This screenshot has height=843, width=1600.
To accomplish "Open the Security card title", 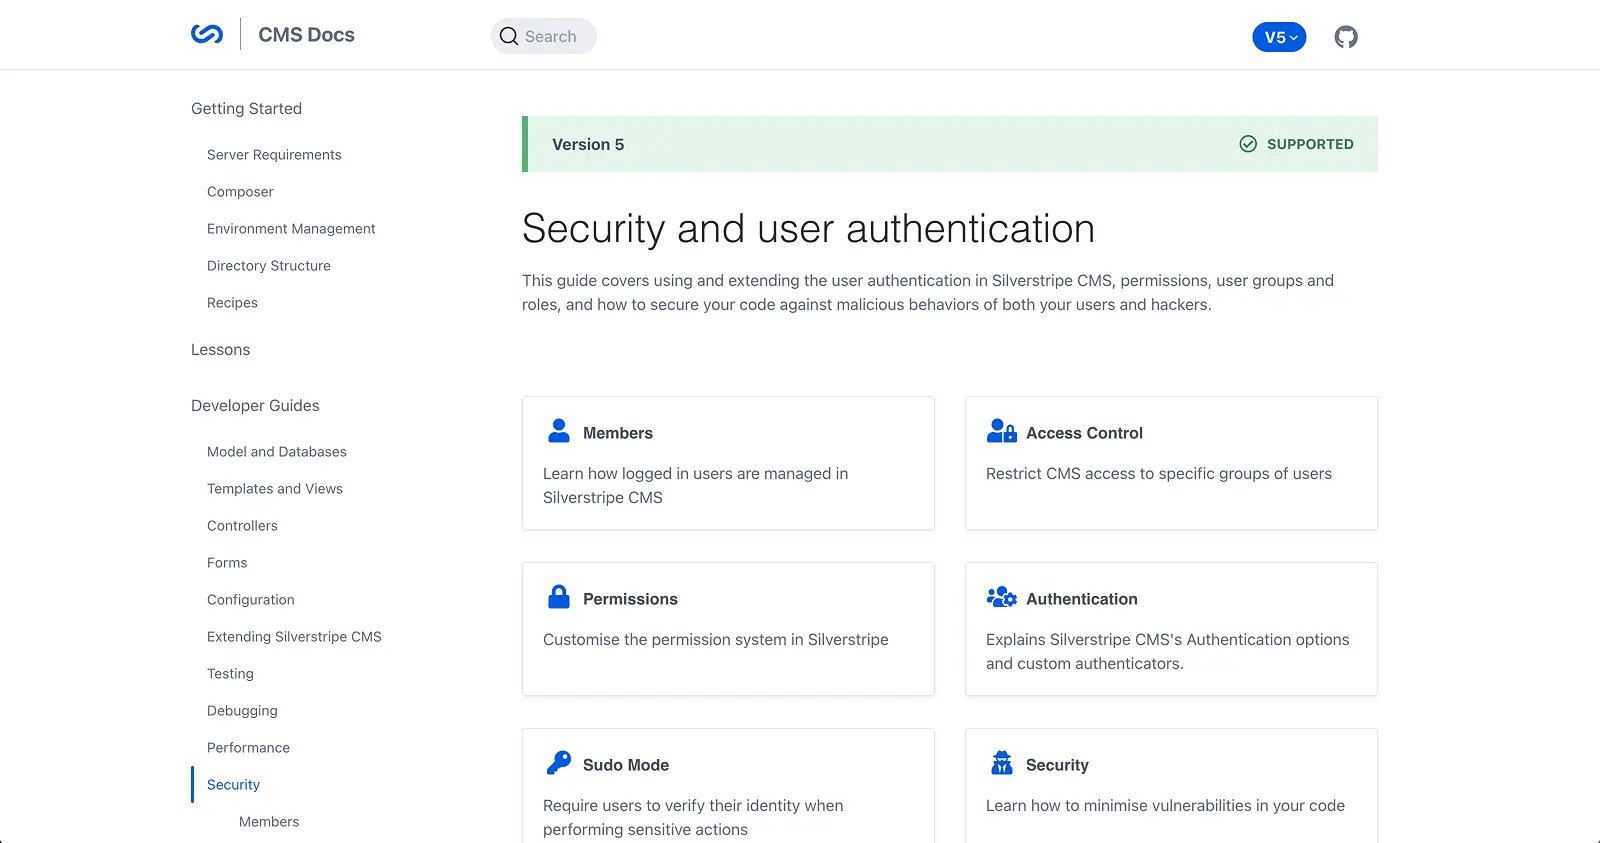I will pos(1057,765).
